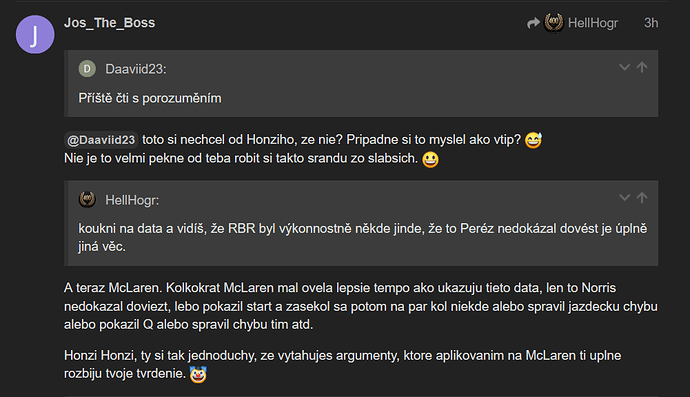Jump to HellHogr's quoted post arrow
Image resolution: width=690 pixels, height=397 pixels.
point(642,198)
